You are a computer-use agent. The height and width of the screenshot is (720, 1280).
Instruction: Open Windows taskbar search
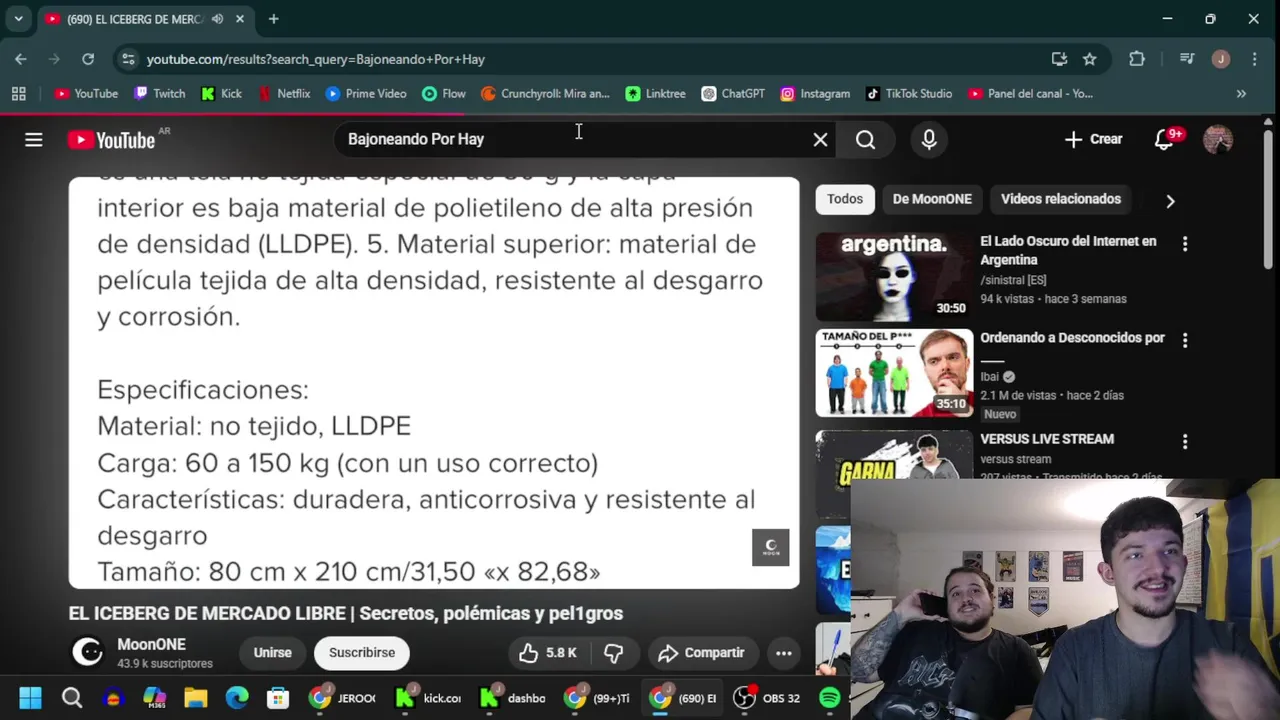point(72,698)
